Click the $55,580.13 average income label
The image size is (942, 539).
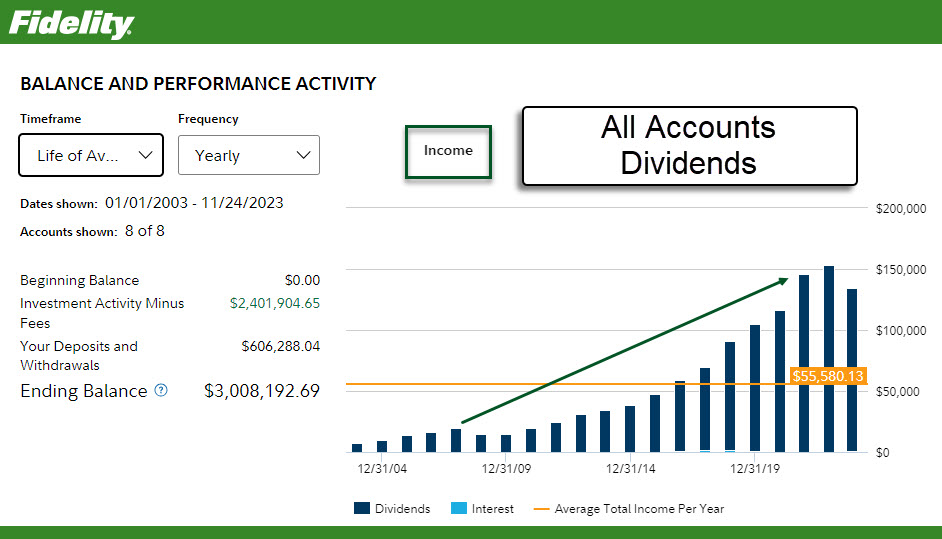(827, 376)
